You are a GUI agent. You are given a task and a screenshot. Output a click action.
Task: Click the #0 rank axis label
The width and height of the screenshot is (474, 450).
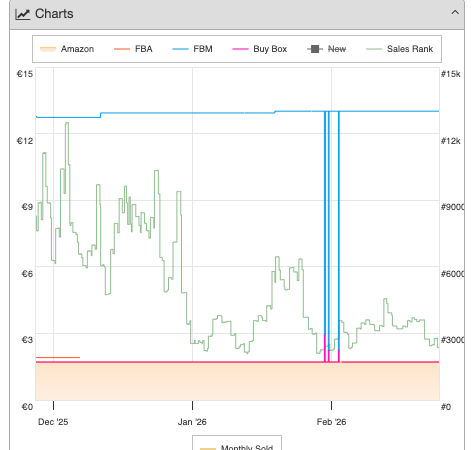click(x=446, y=407)
